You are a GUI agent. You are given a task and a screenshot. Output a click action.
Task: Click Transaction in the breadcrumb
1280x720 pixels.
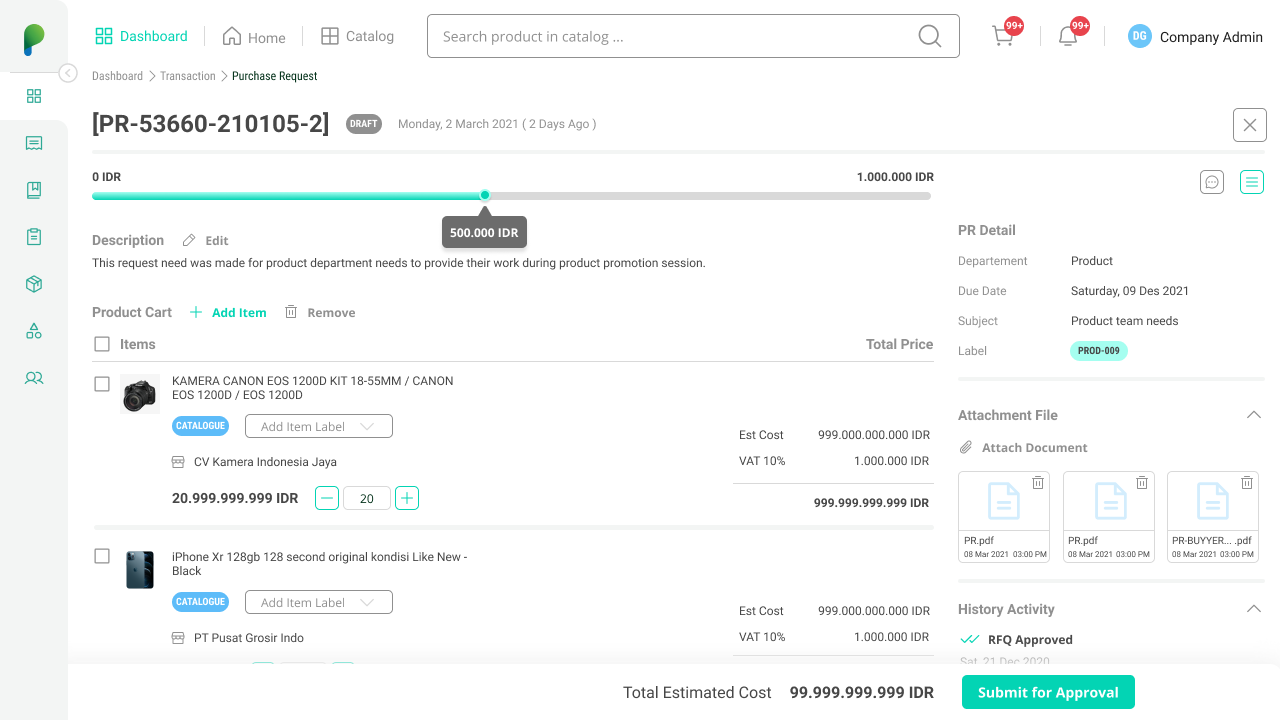coord(188,76)
